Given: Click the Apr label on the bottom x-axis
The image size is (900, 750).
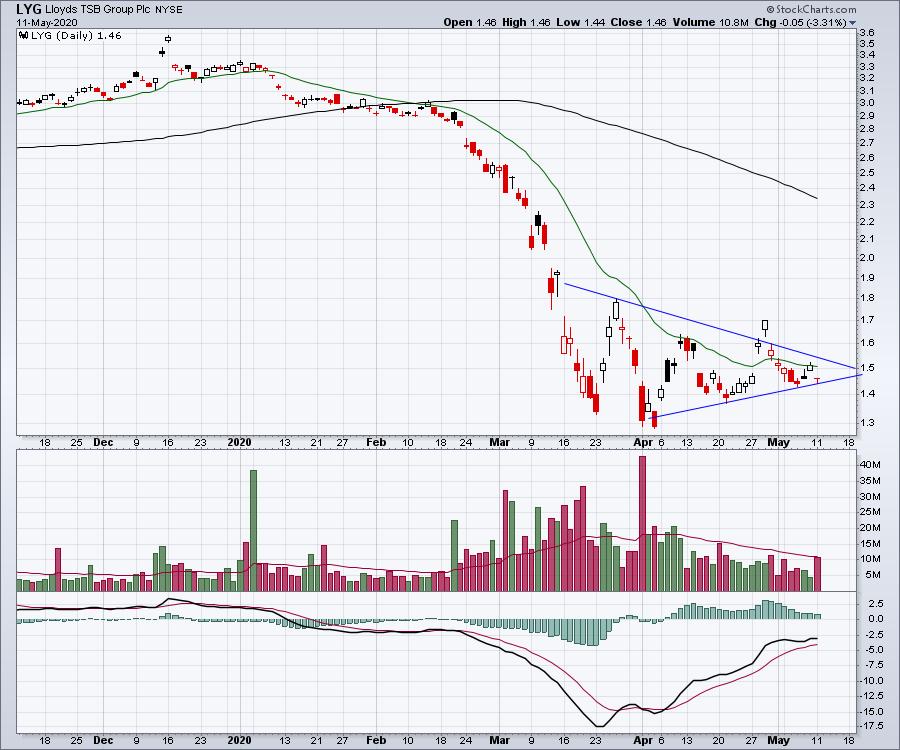Looking at the screenshot, I should (652, 741).
